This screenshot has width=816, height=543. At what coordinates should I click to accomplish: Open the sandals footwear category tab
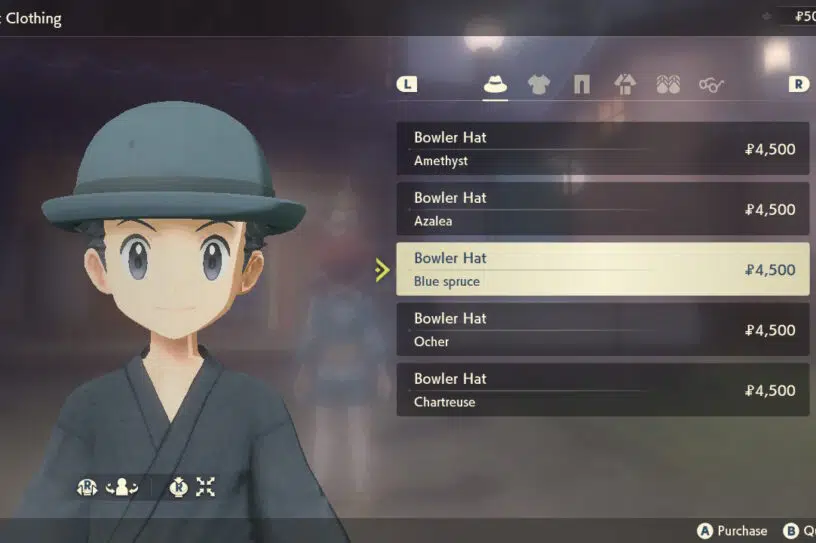(668, 84)
